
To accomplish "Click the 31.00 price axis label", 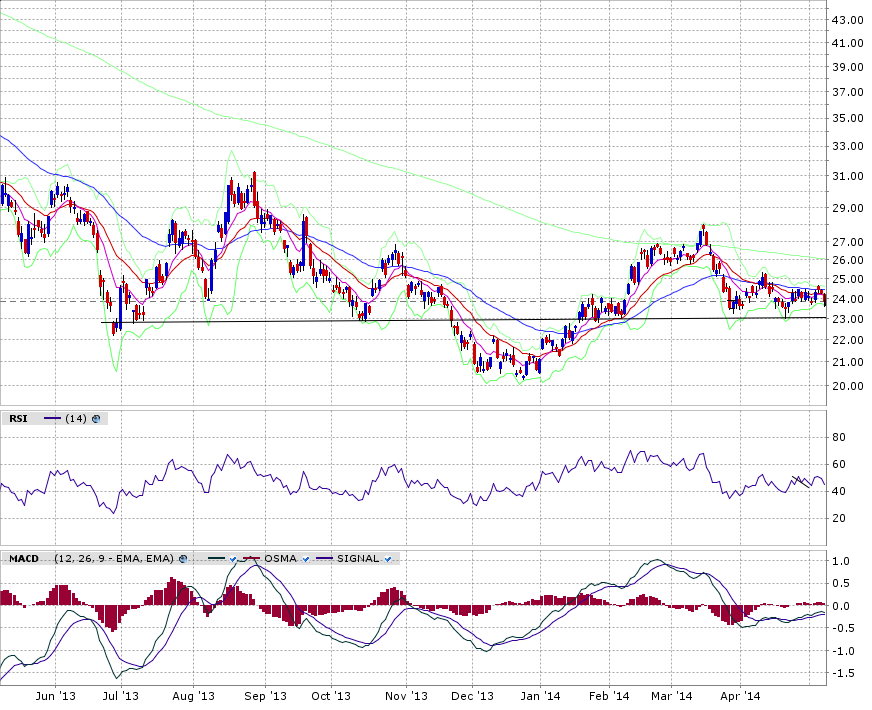I will pos(847,176).
